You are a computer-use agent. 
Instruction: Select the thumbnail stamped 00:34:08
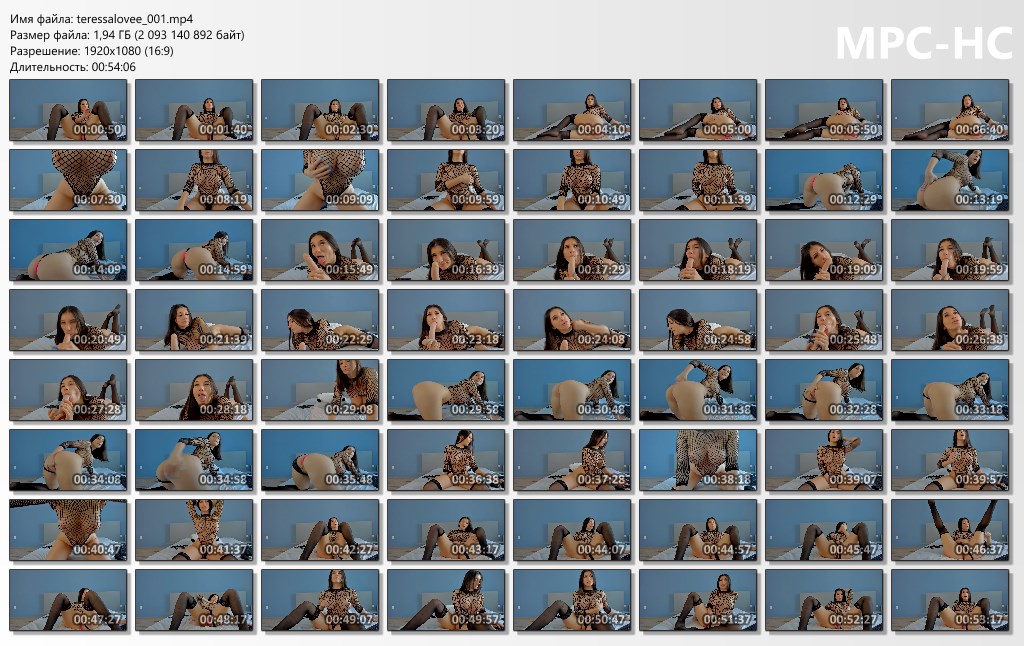coord(68,460)
